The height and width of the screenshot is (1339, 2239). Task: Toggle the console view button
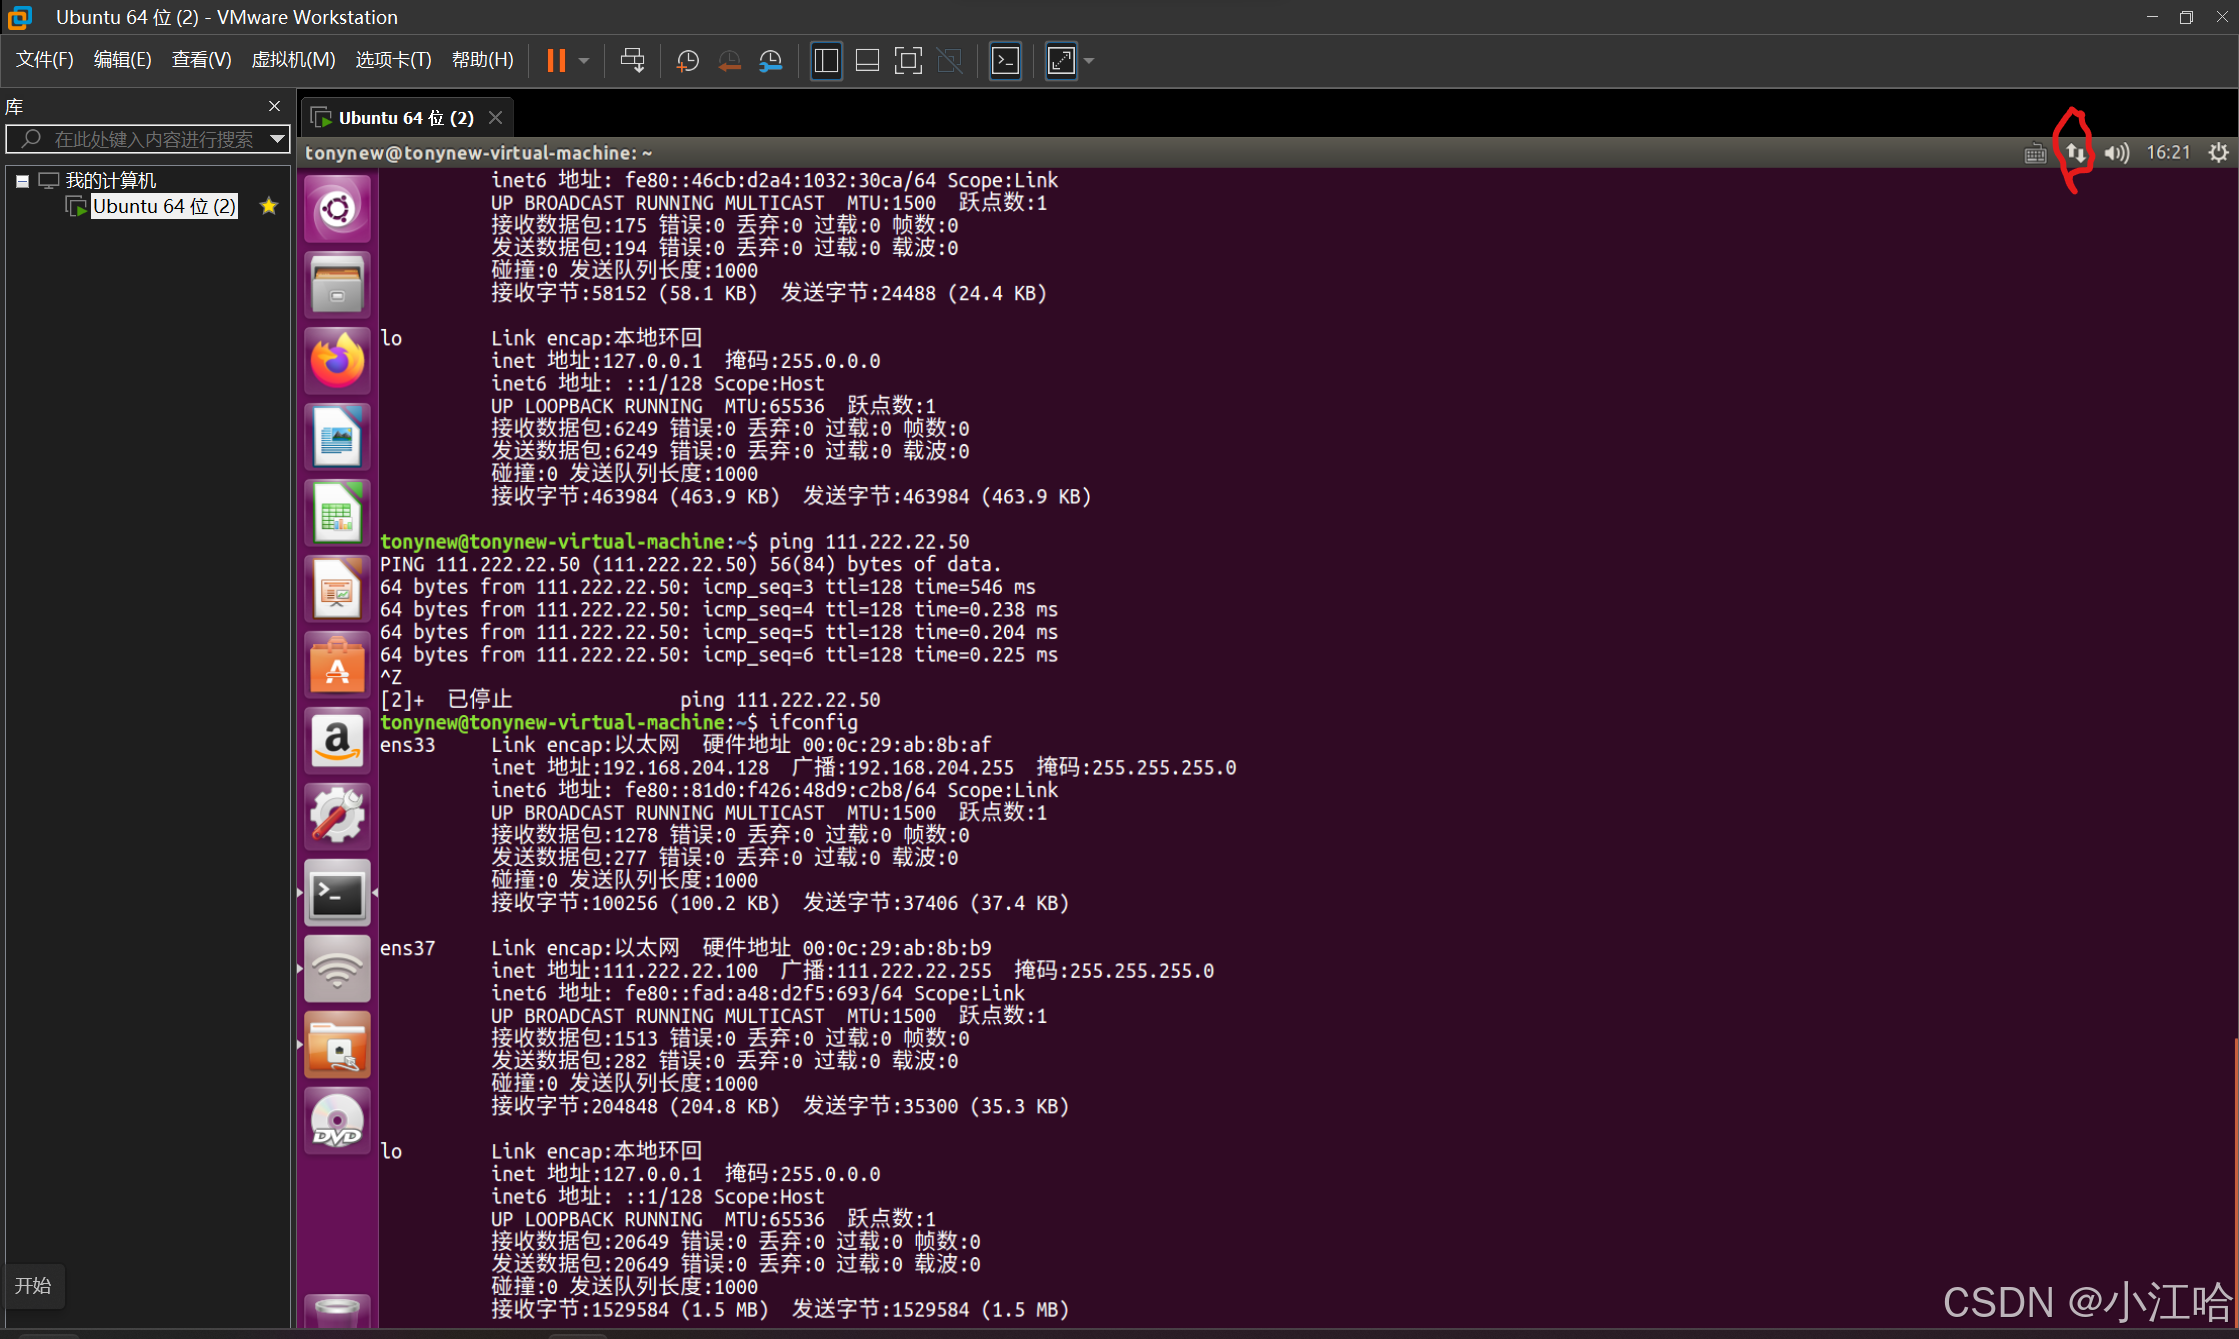1005,61
